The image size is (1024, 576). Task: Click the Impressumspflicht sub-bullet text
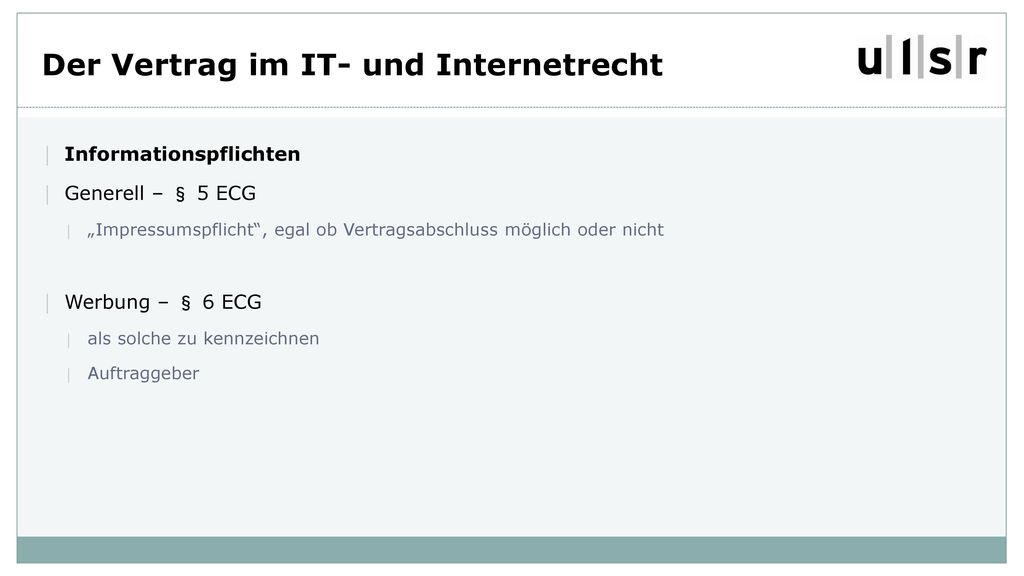coord(376,230)
